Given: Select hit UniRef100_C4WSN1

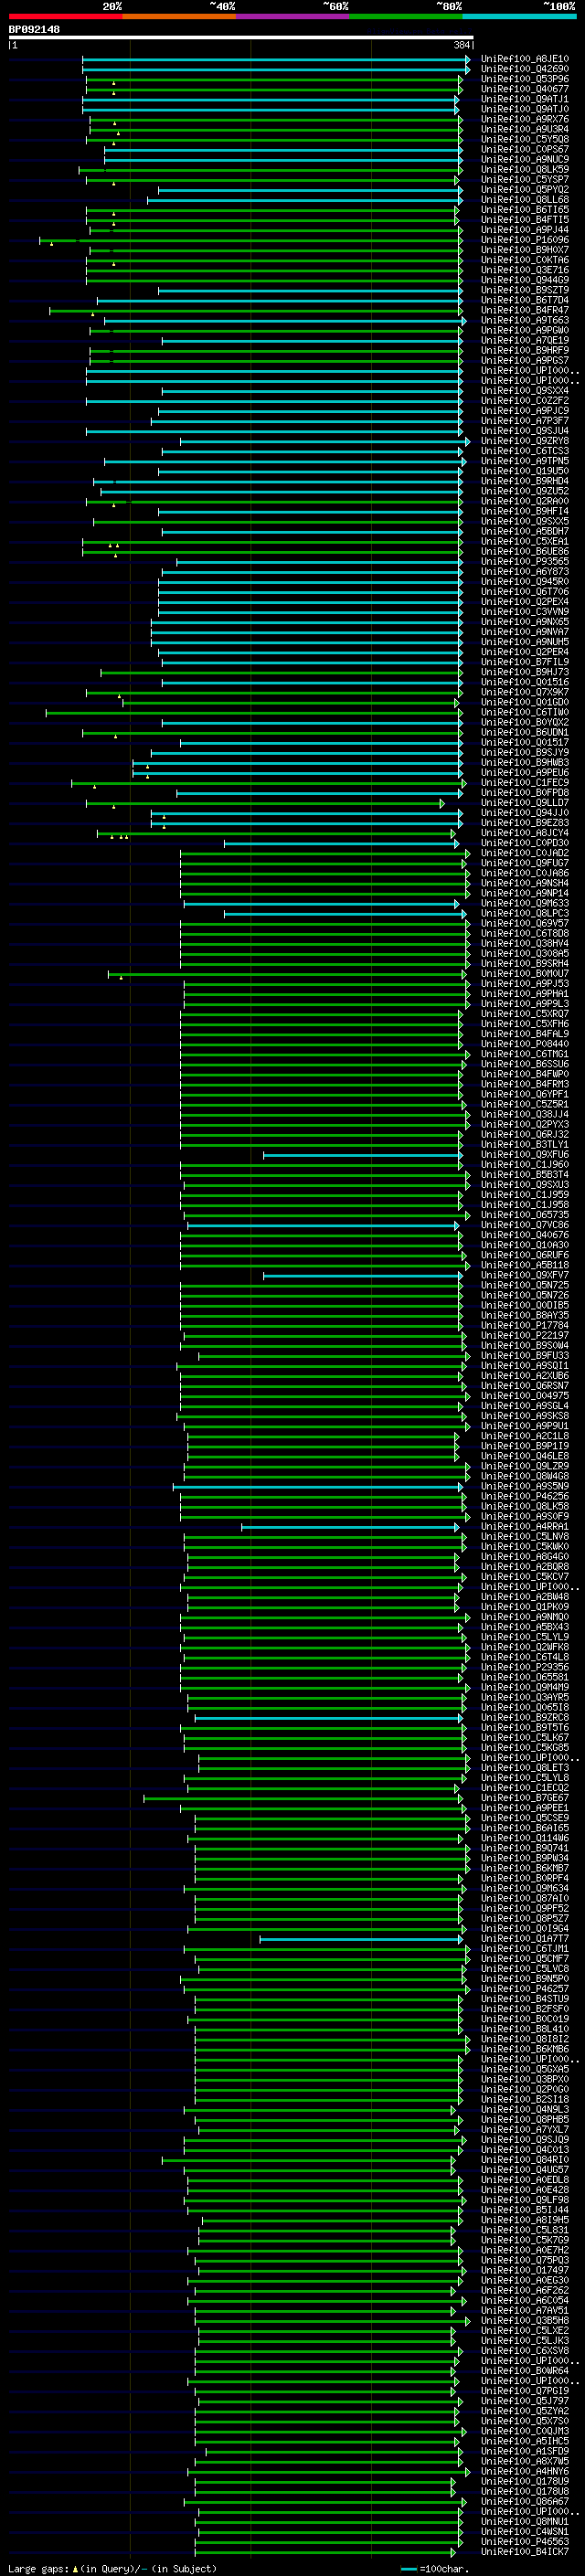Looking at the screenshot, I should click(x=524, y=2531).
